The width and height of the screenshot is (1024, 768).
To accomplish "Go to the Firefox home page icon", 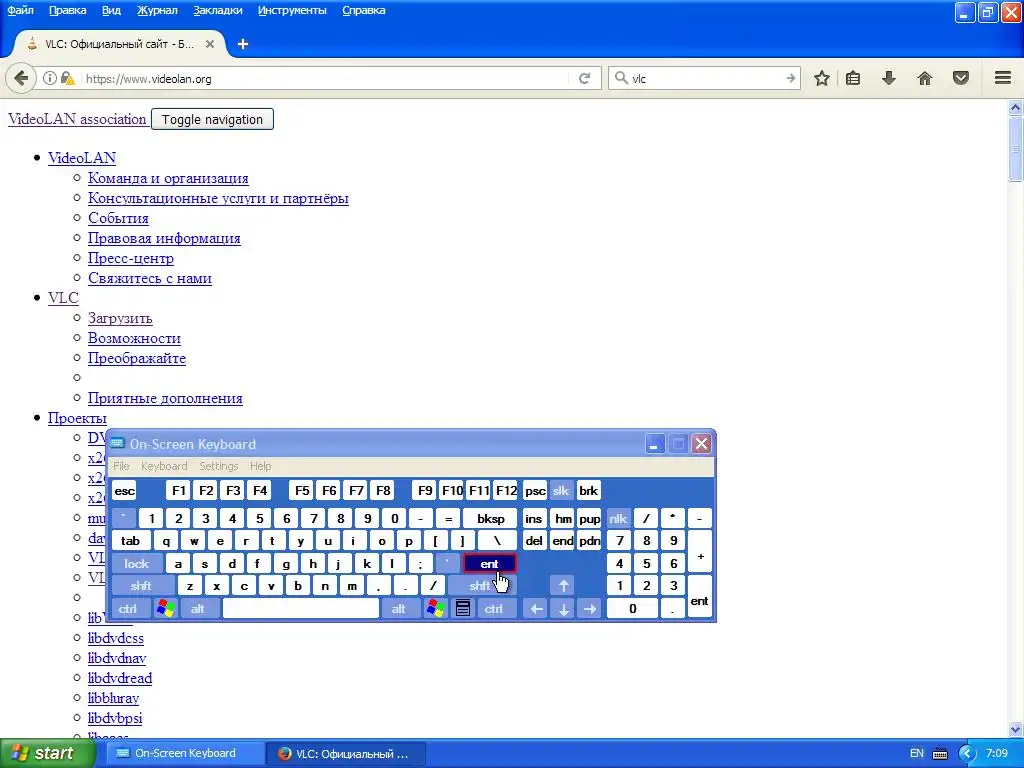I will point(925,78).
